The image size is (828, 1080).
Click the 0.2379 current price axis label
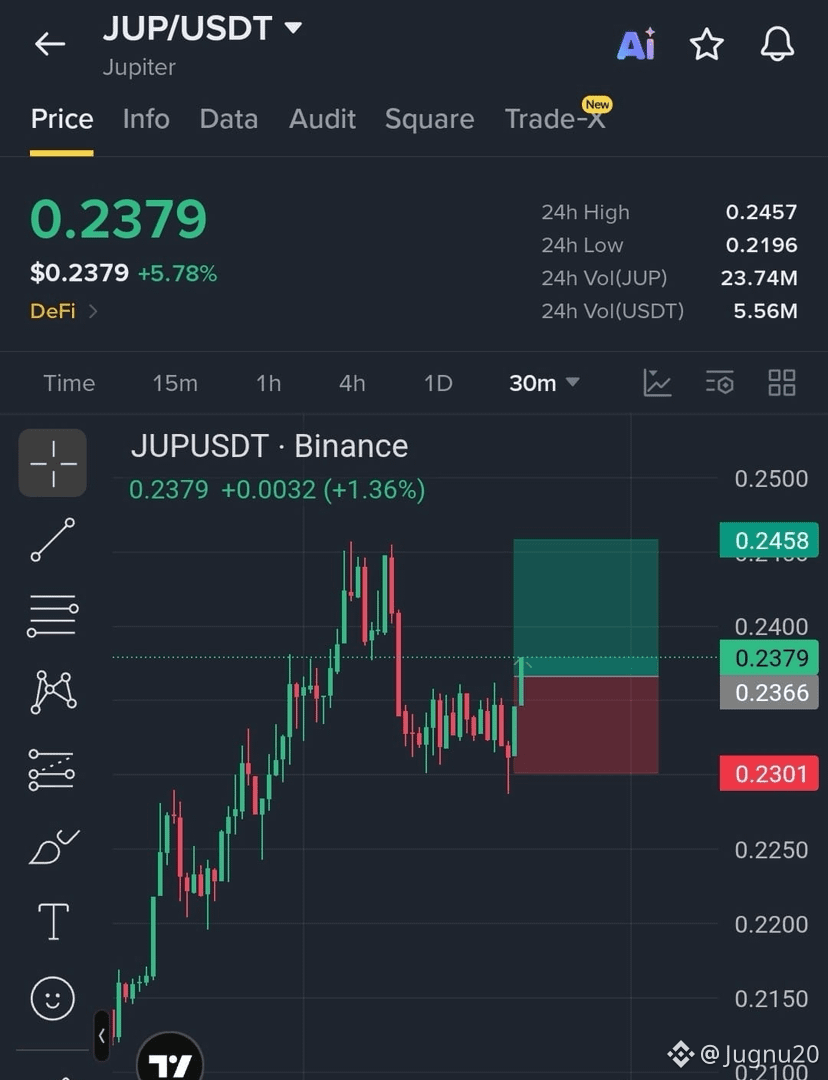pyautogui.click(x=769, y=658)
